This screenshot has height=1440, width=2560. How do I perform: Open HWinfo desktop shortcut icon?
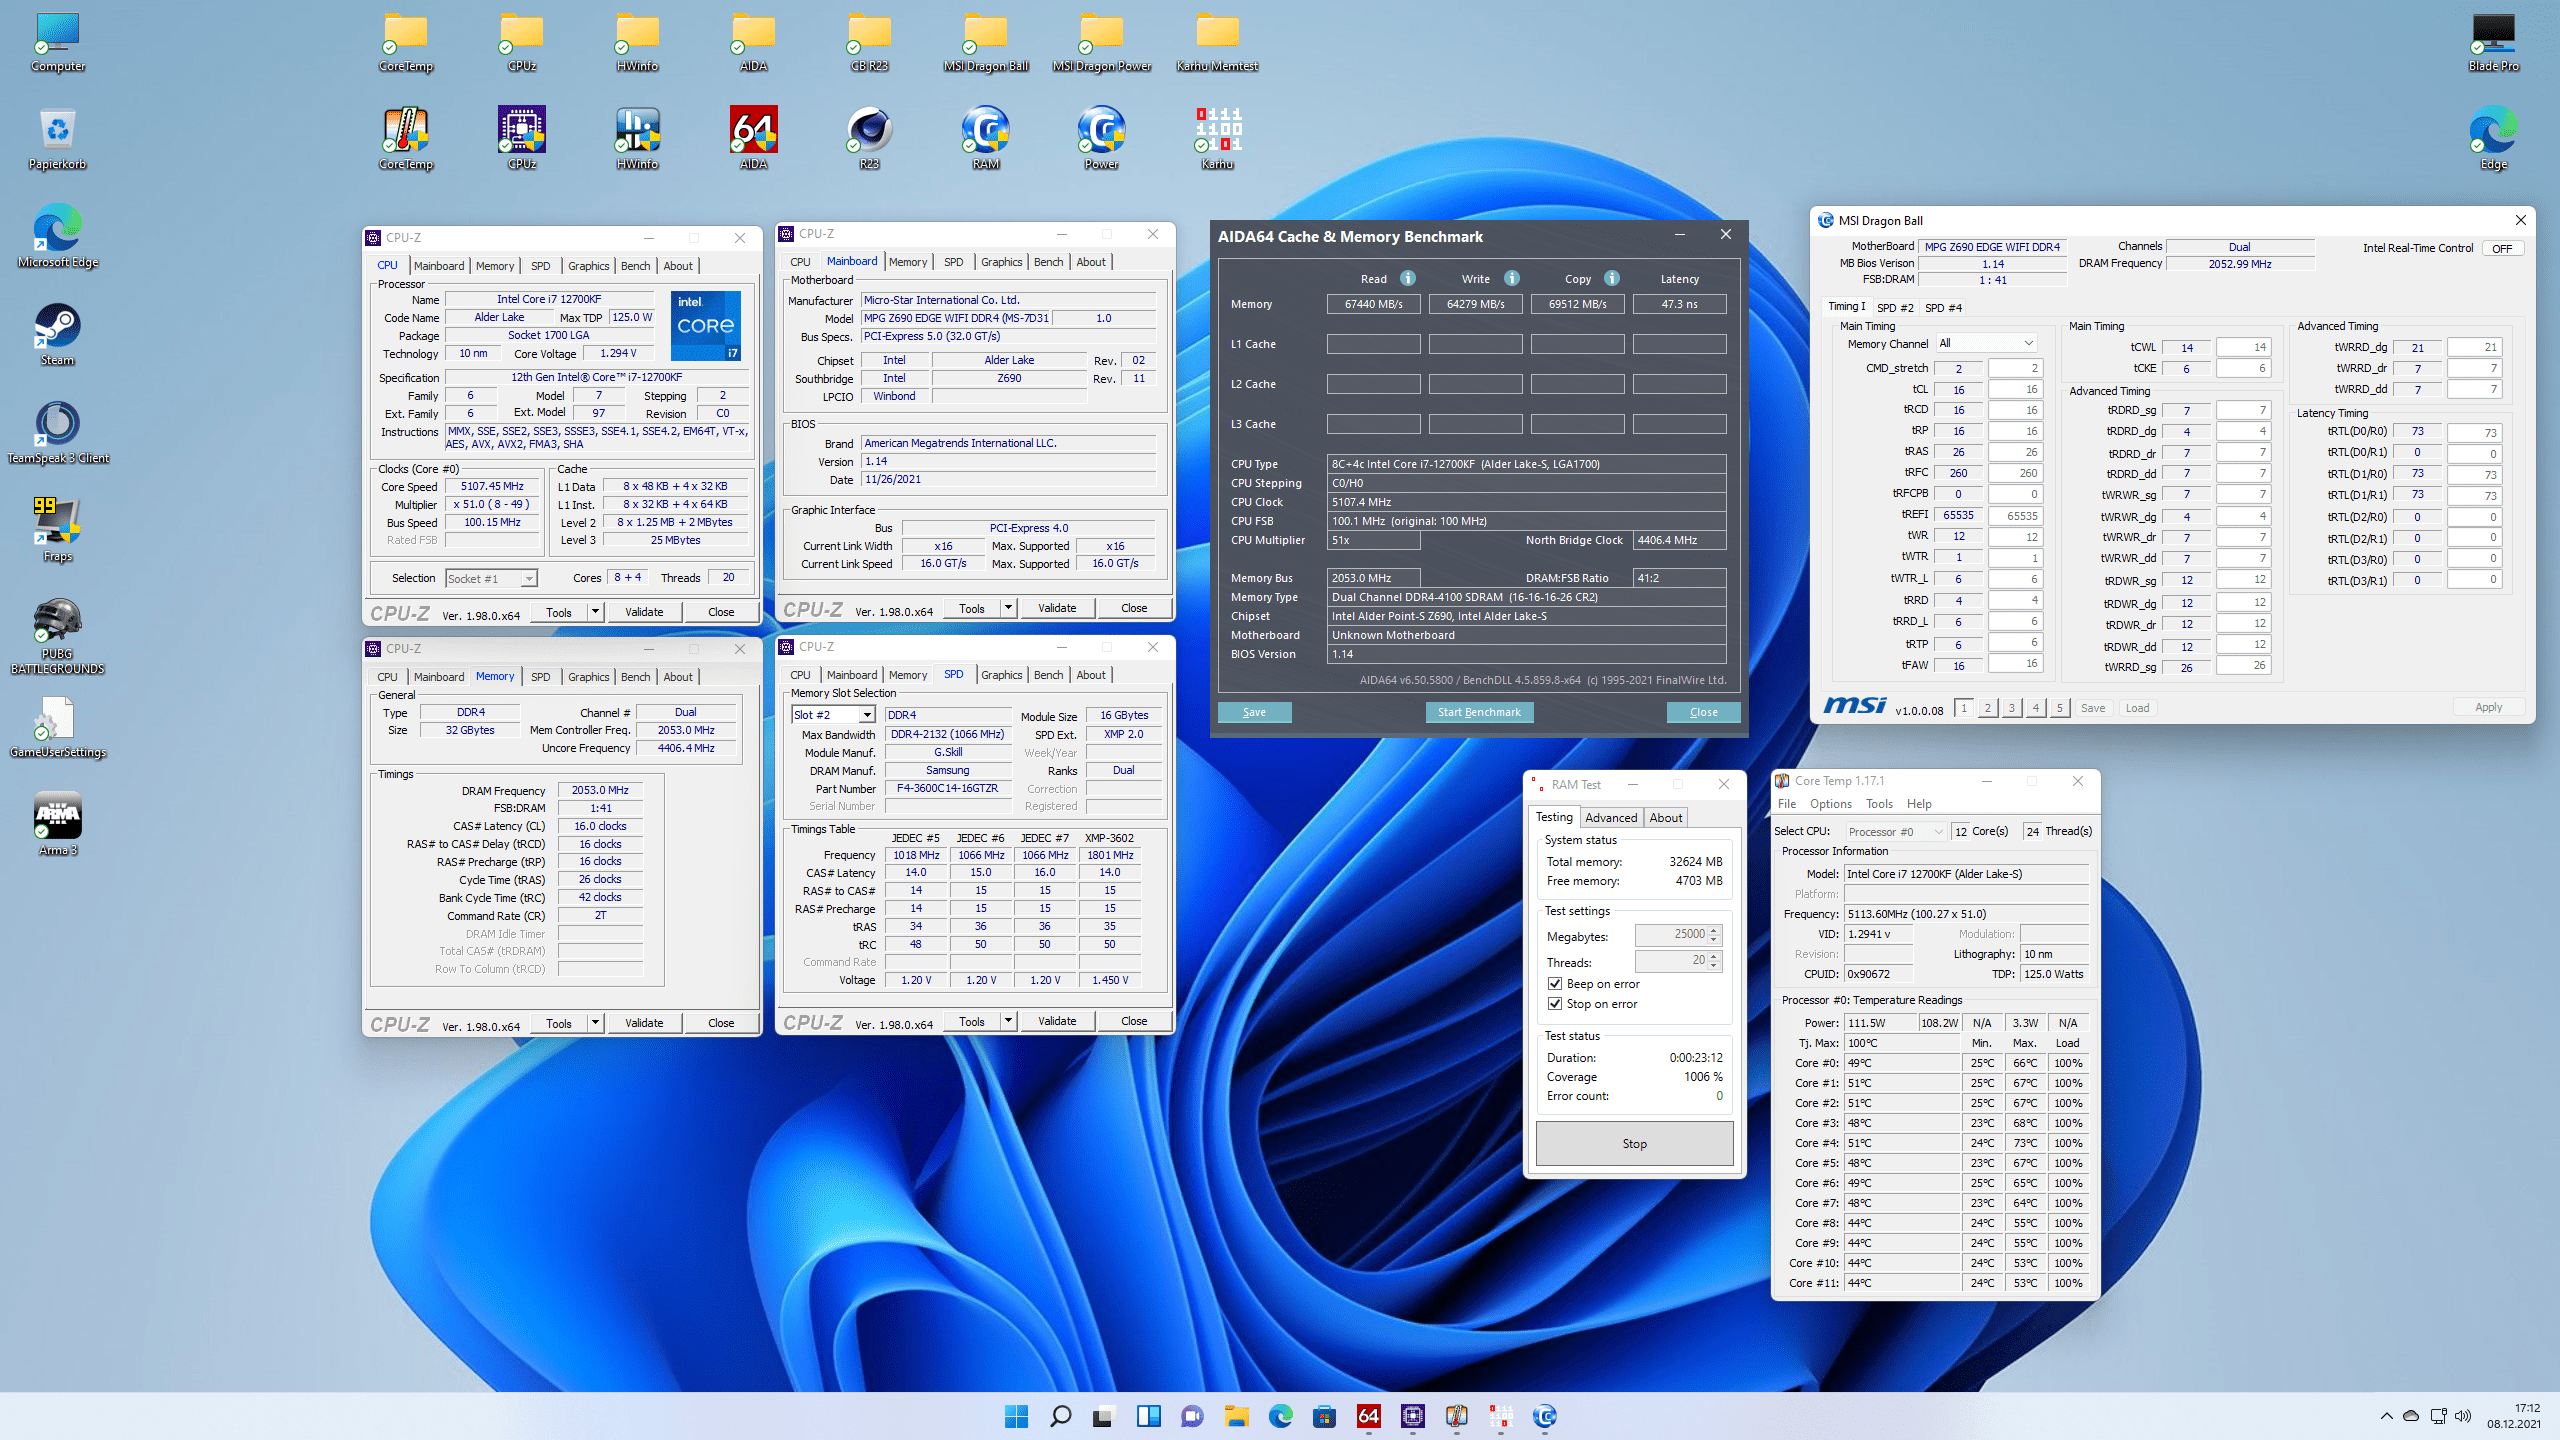[637, 131]
